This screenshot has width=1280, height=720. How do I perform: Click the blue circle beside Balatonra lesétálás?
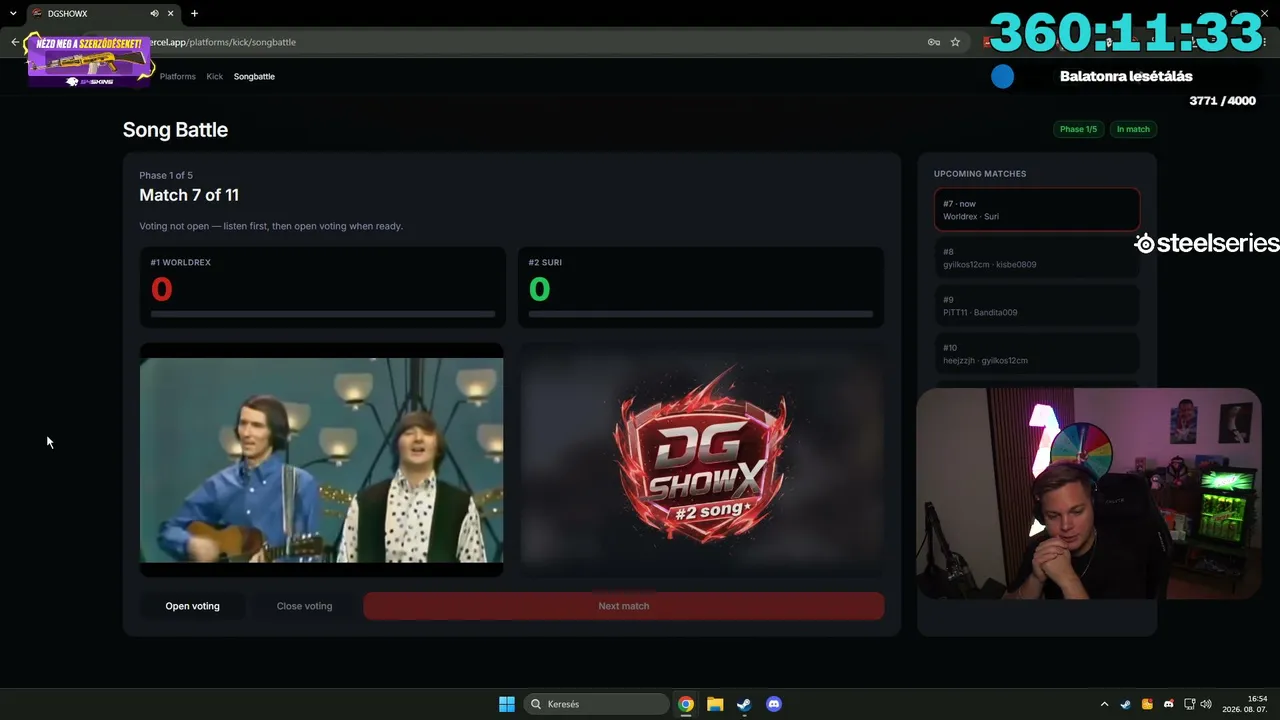pos(1002,76)
